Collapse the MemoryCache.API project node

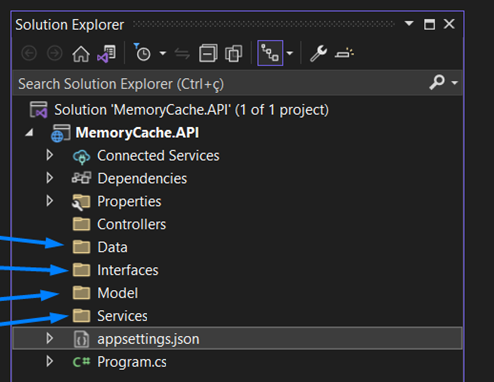29,133
